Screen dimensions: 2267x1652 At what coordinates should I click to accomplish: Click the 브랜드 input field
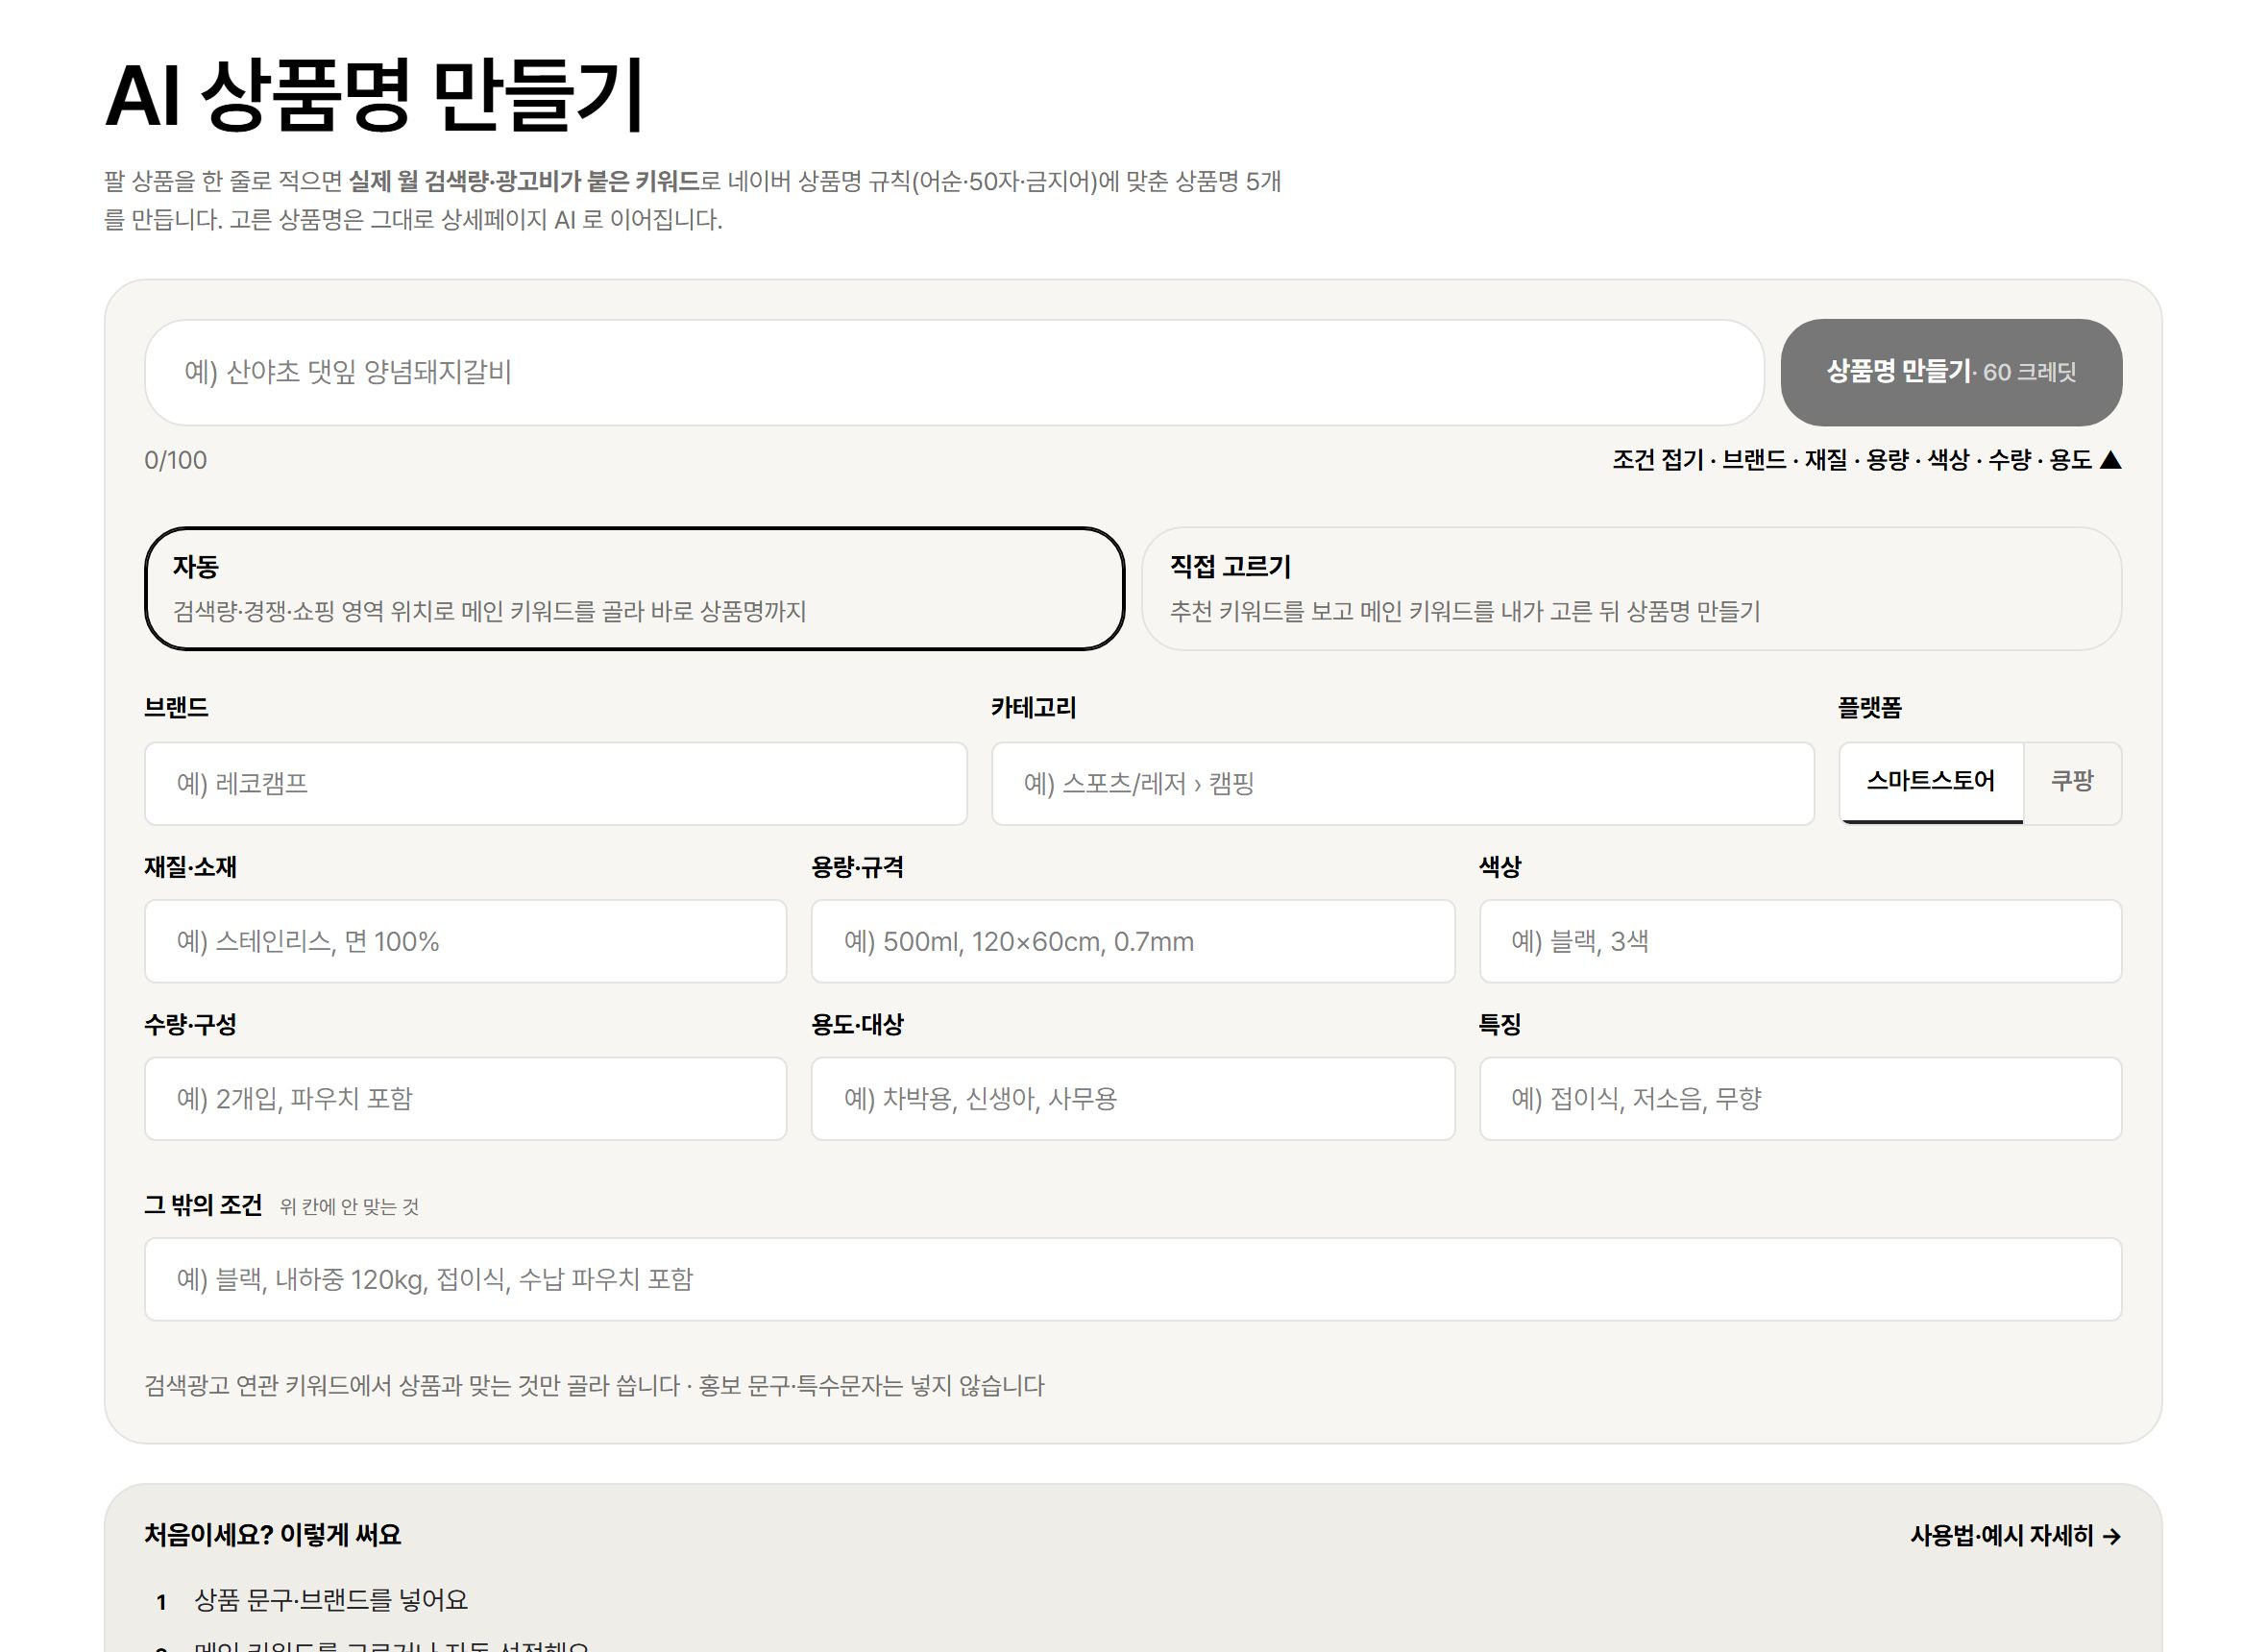[555, 783]
